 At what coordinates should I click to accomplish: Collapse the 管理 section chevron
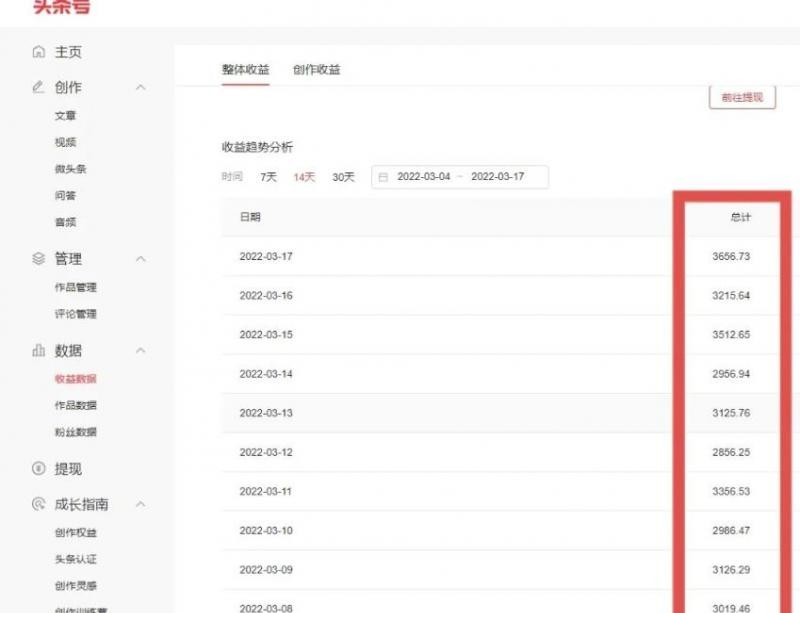click(141, 259)
